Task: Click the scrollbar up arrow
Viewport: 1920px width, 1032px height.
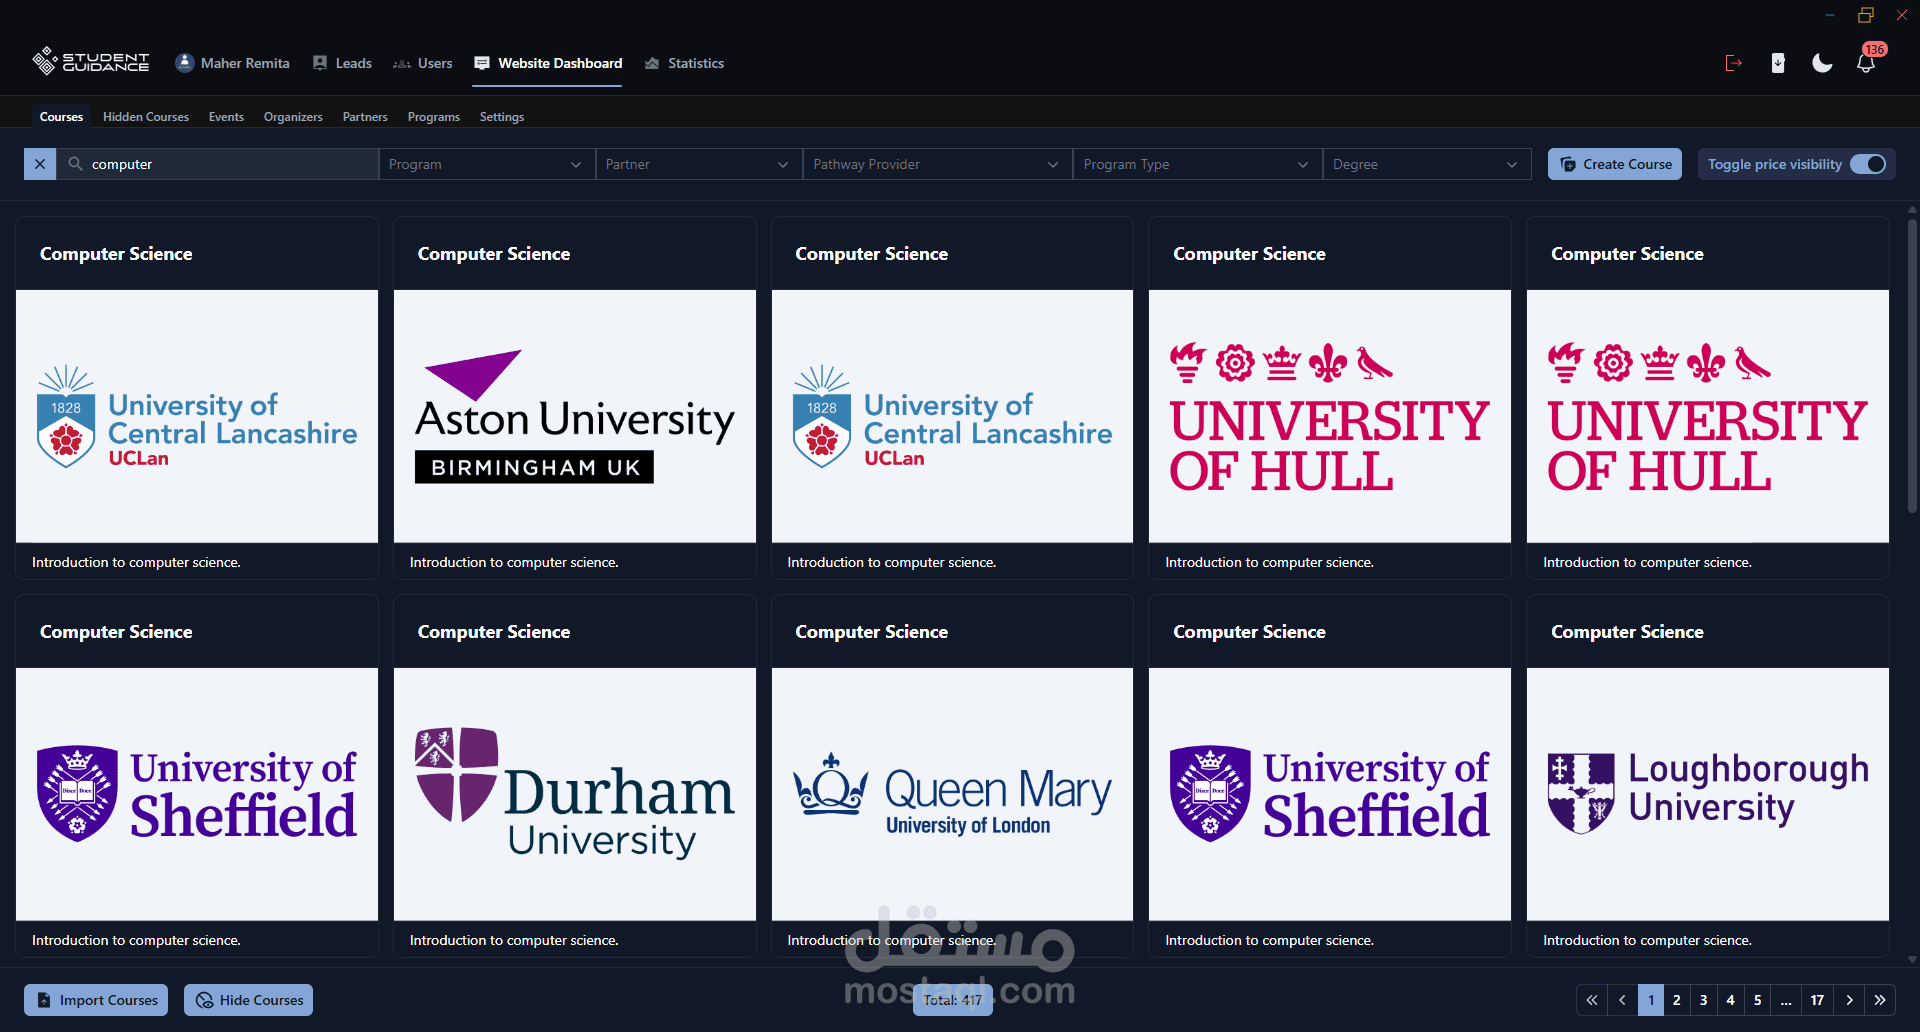Action: [x=1912, y=210]
